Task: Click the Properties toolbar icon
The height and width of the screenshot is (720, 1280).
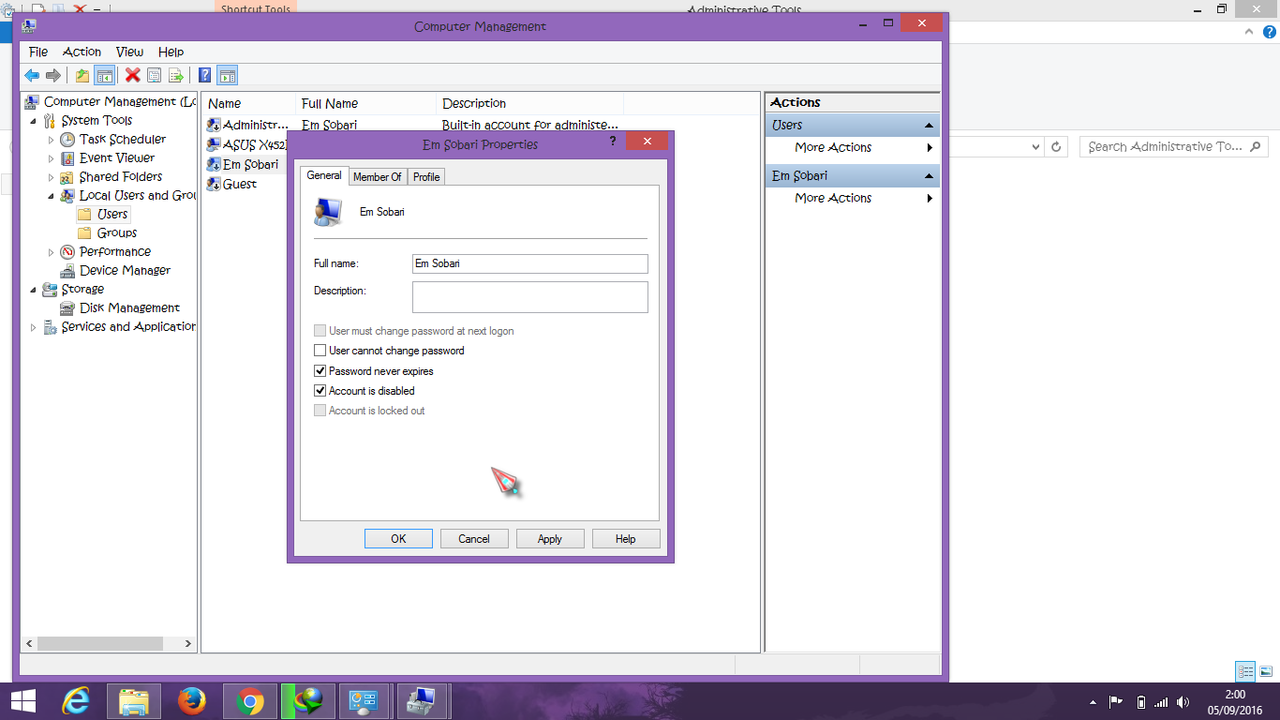Action: tap(154, 75)
